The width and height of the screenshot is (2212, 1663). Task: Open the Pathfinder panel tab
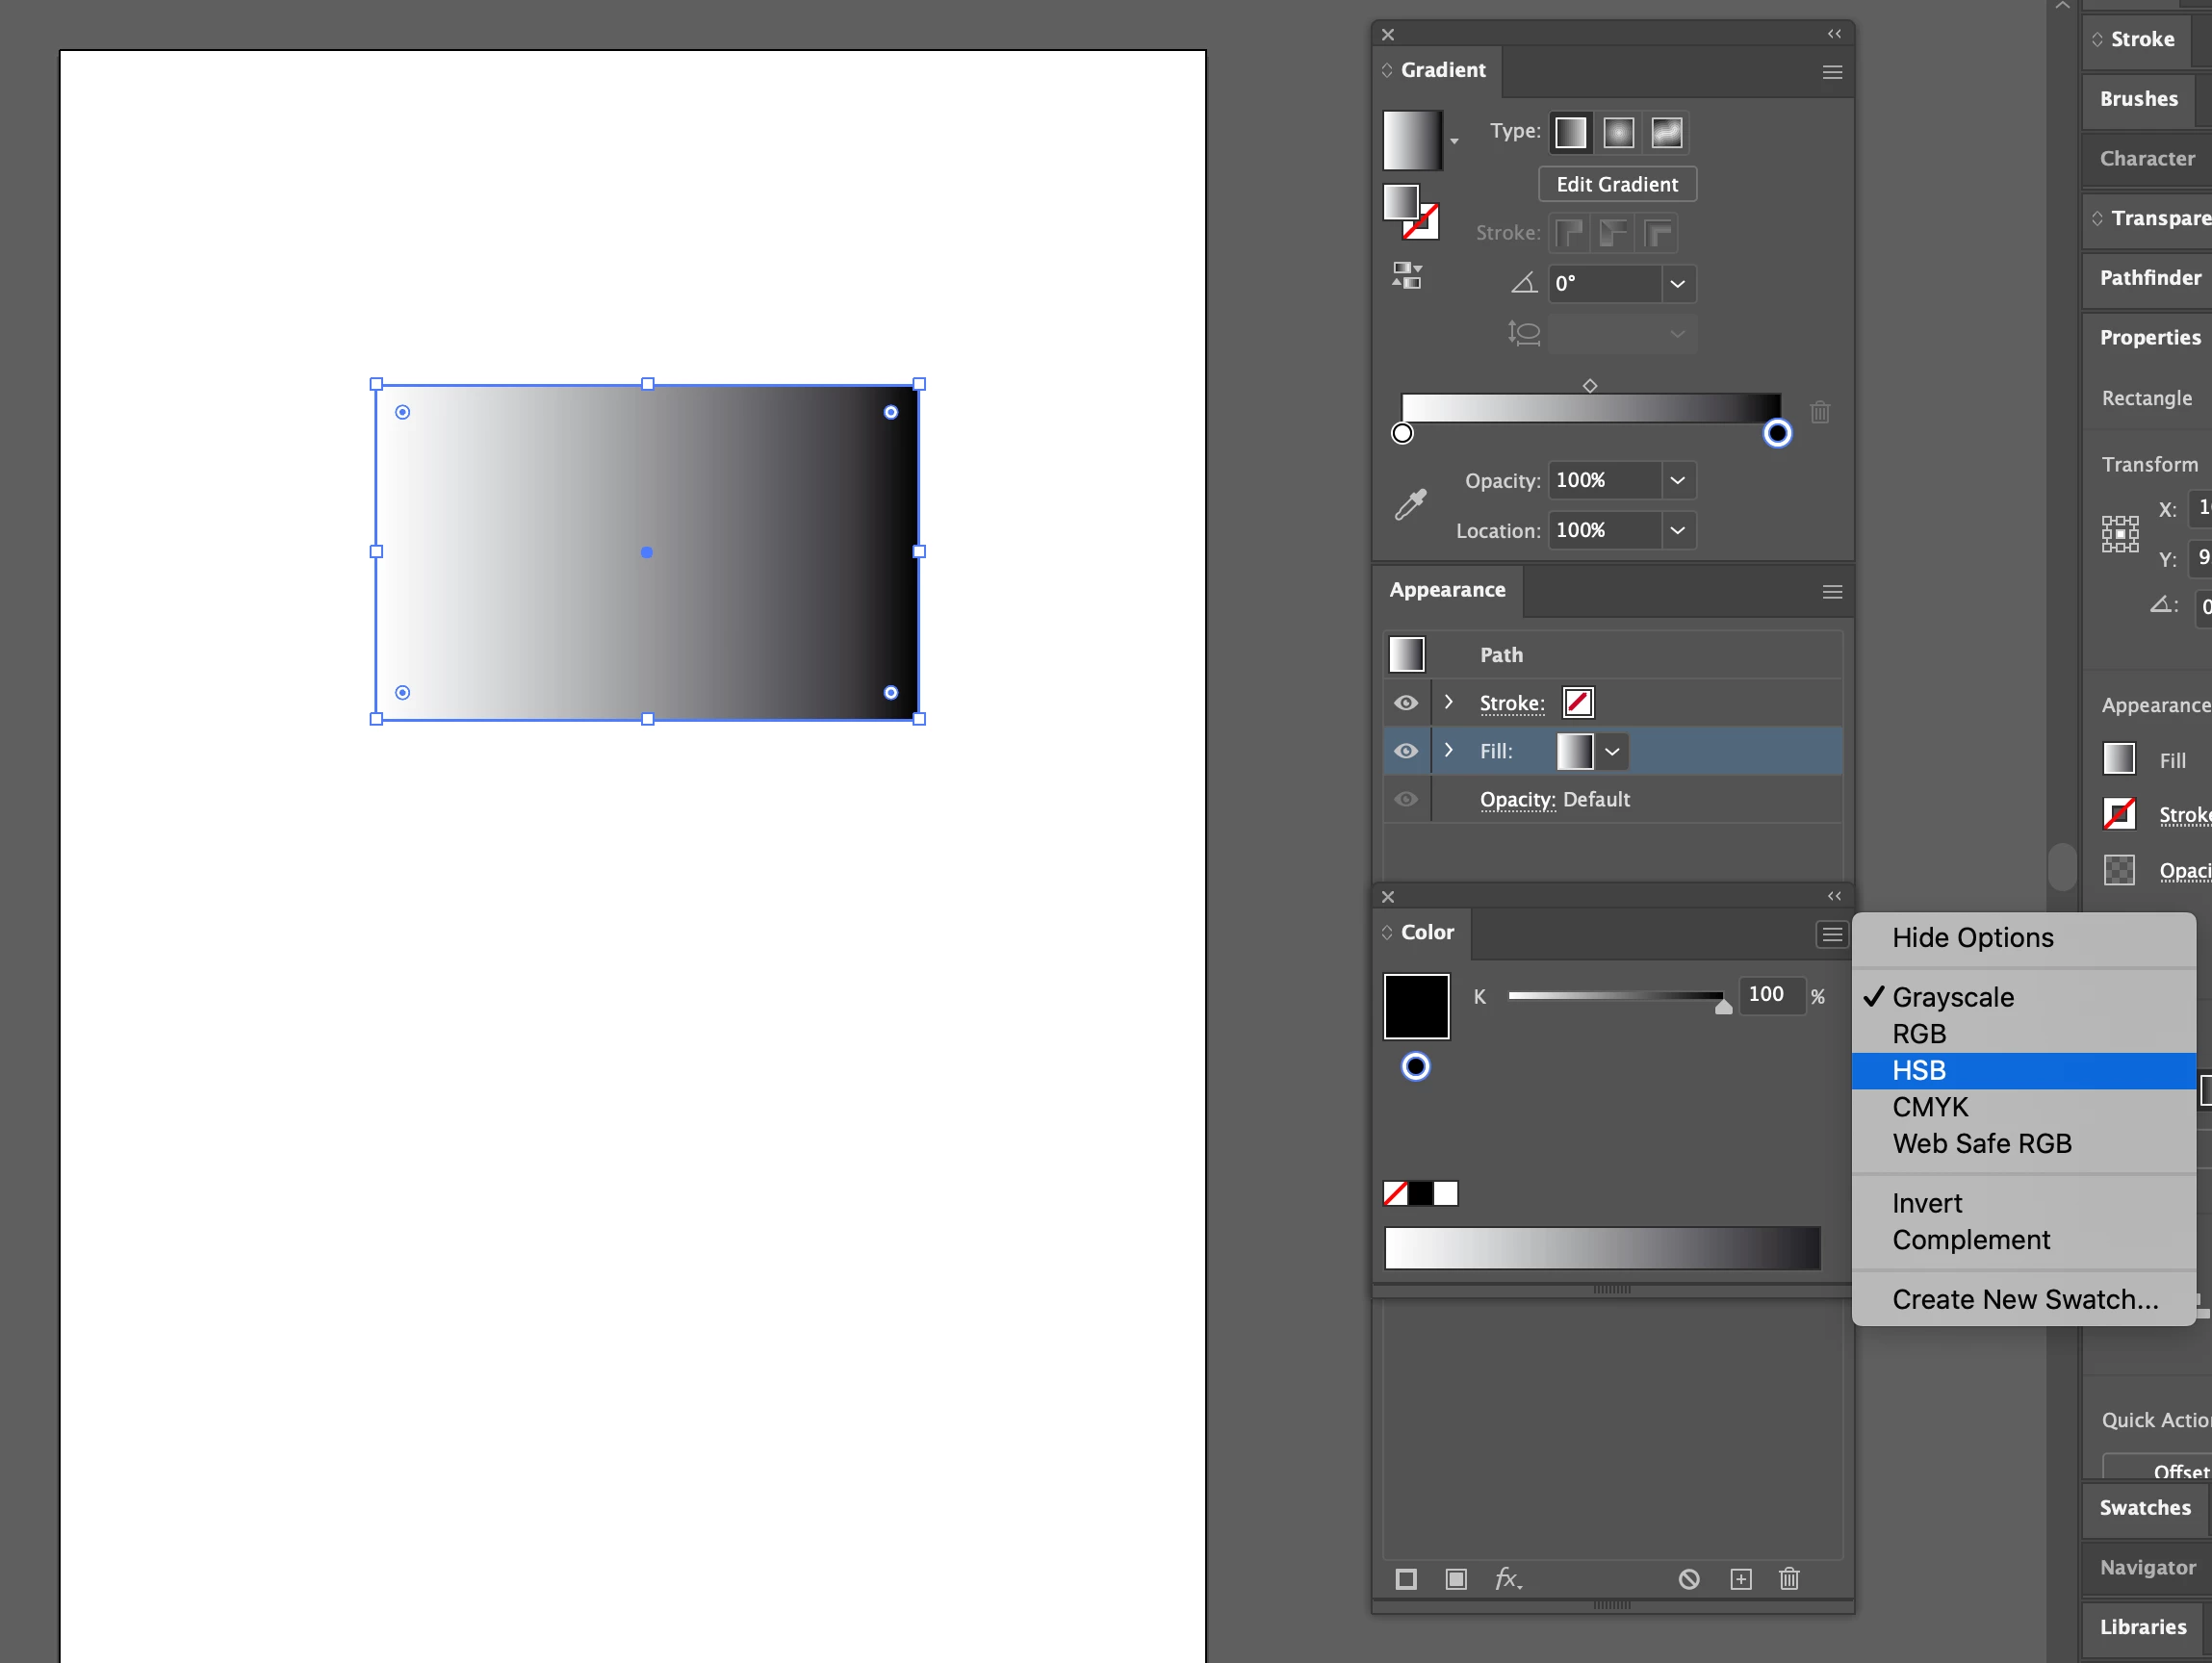2150,278
